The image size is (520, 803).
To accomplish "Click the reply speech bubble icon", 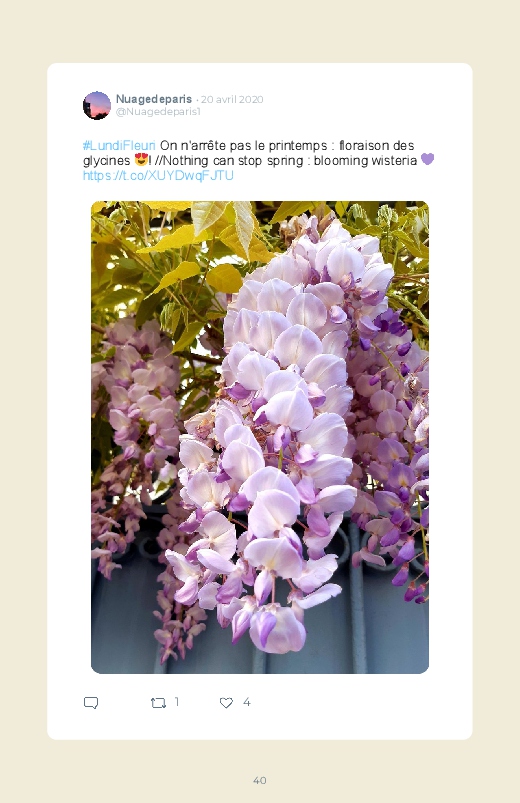I will (x=91, y=703).
